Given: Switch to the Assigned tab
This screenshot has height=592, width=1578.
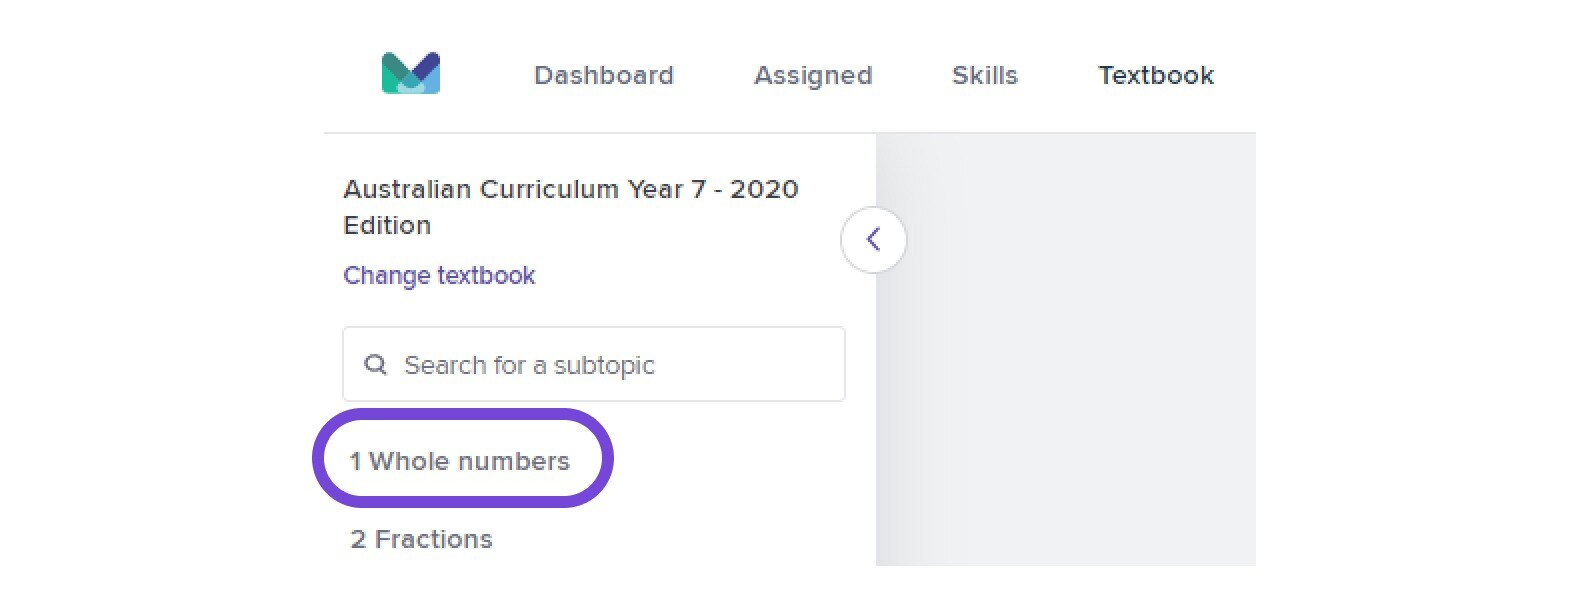Looking at the screenshot, I should [x=812, y=75].
